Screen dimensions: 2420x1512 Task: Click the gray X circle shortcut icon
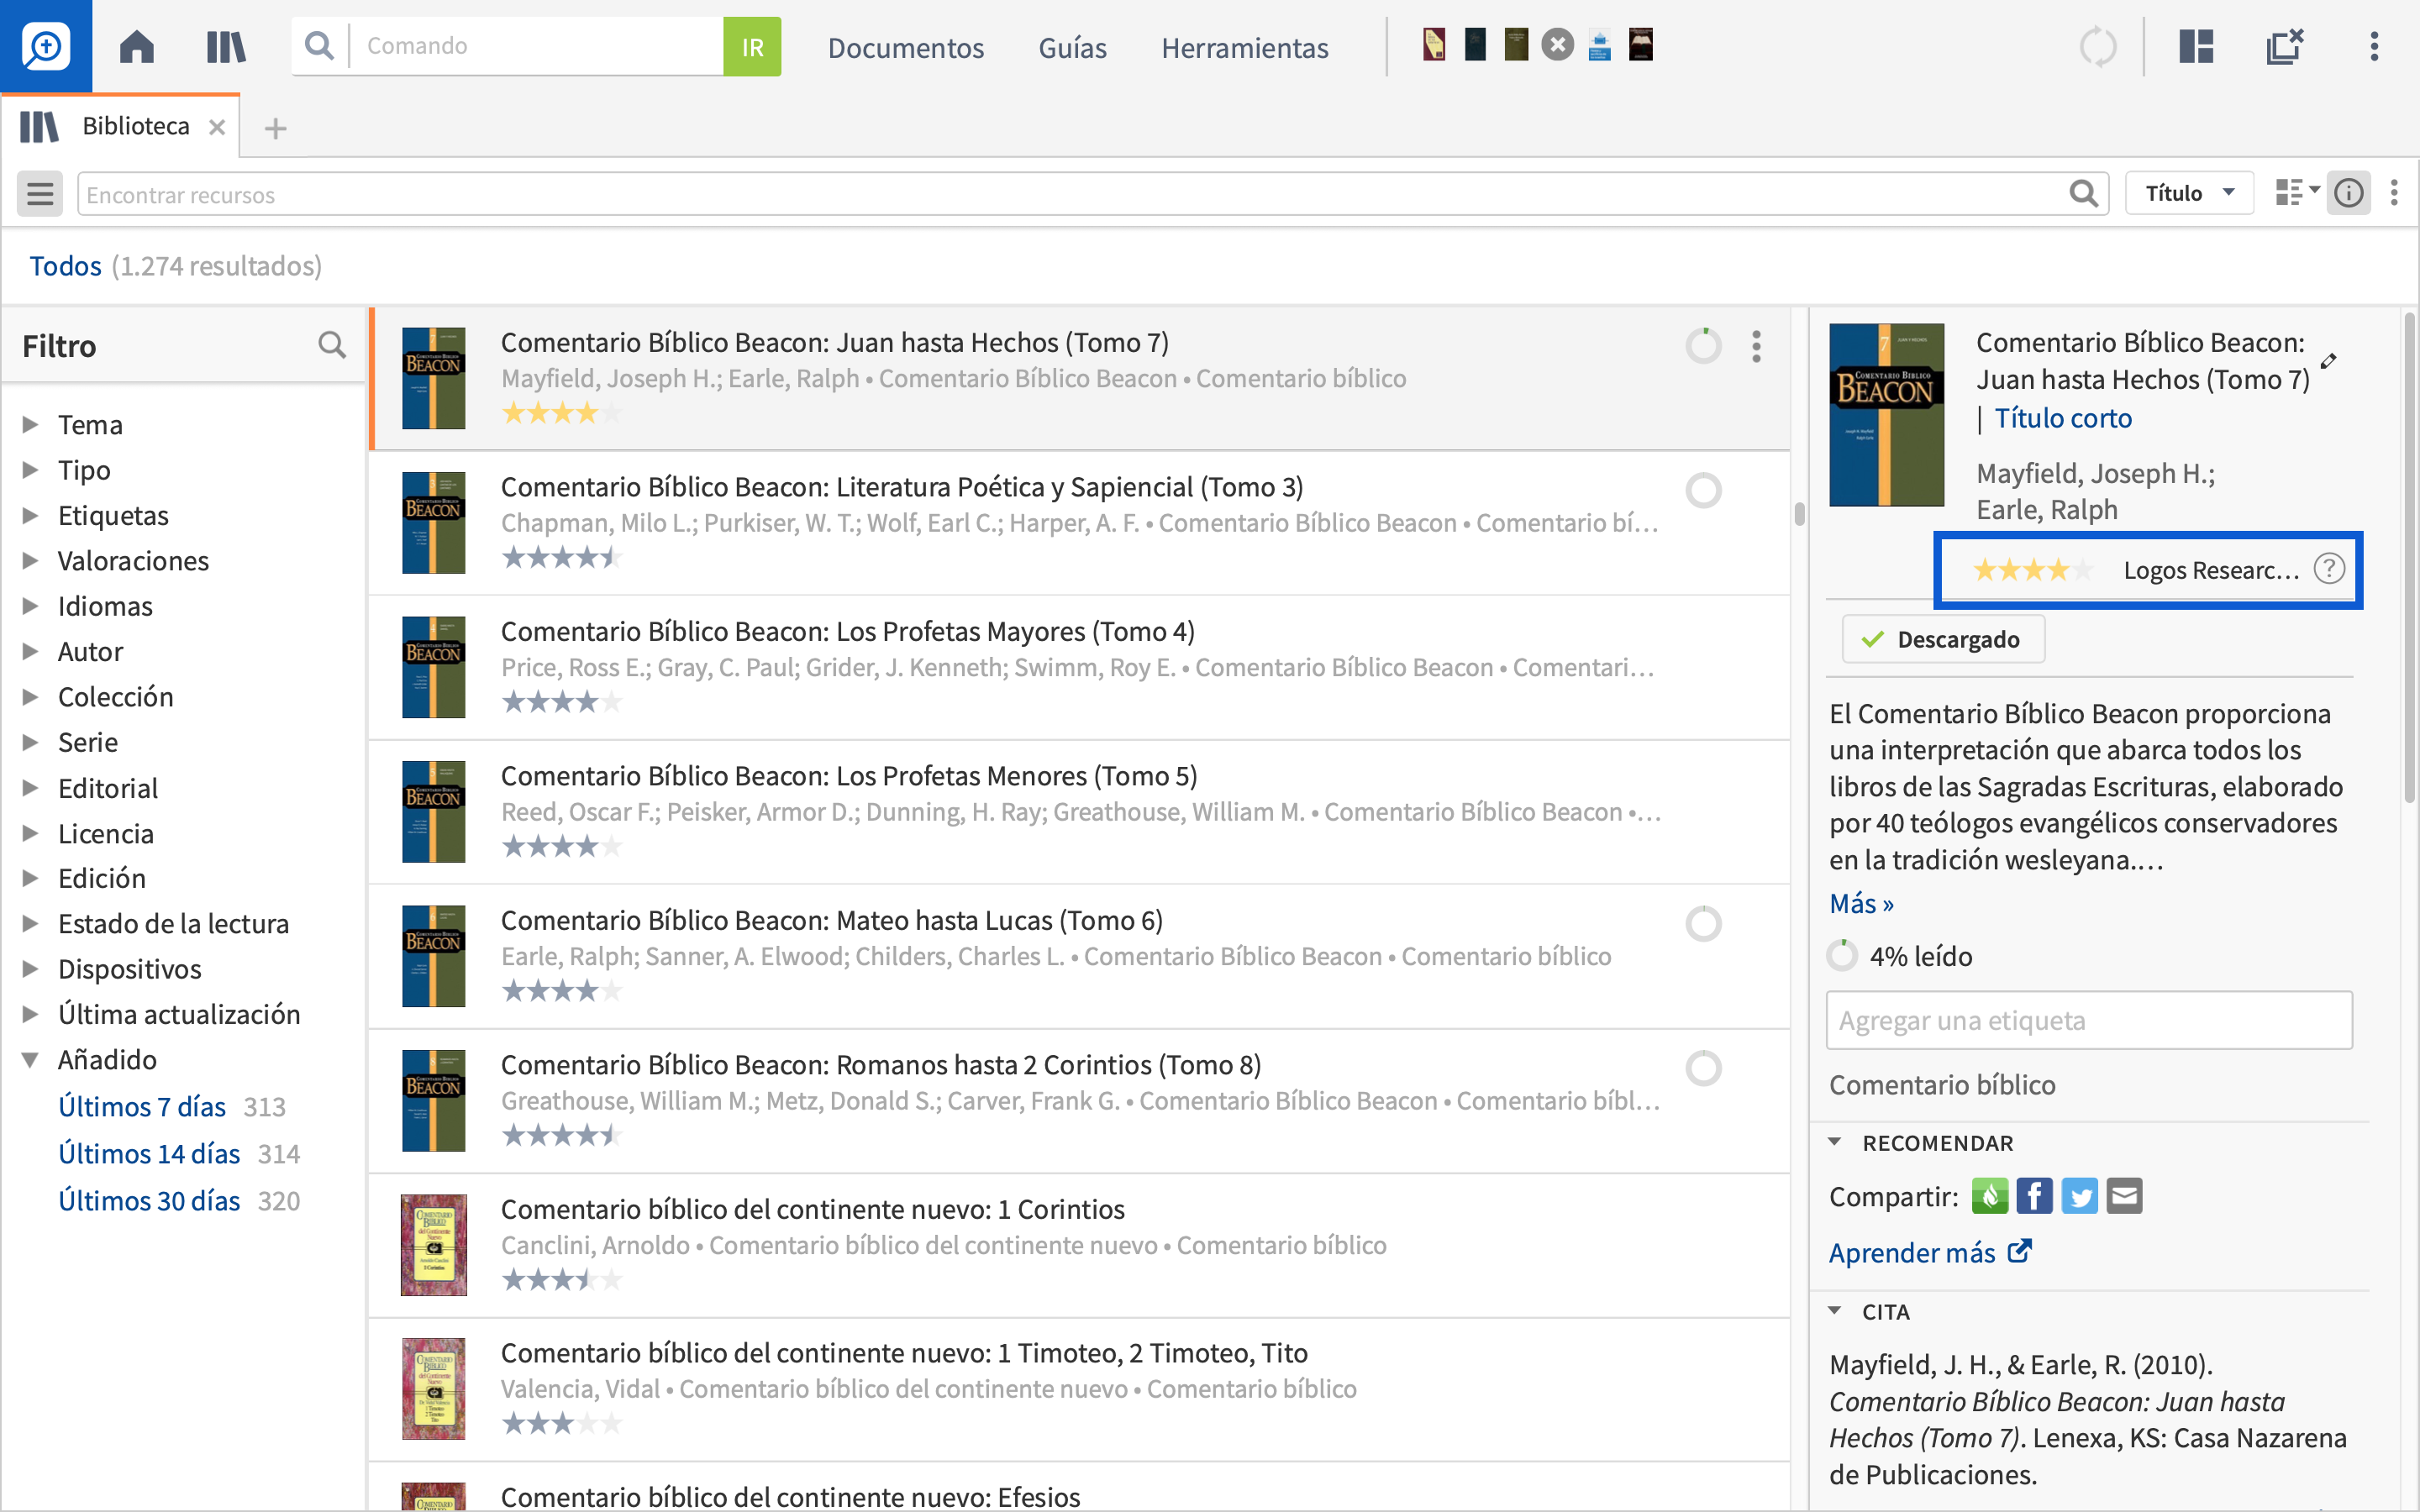[1557, 45]
